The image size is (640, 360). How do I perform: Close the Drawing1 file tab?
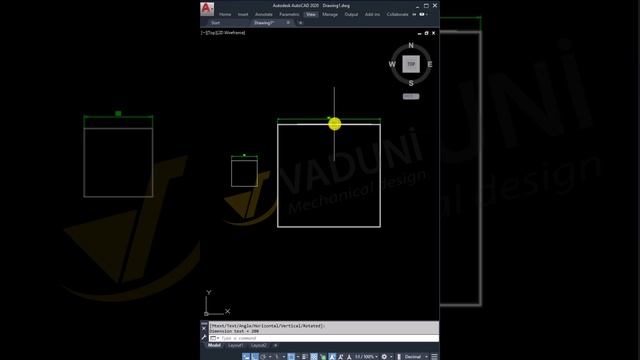288,23
